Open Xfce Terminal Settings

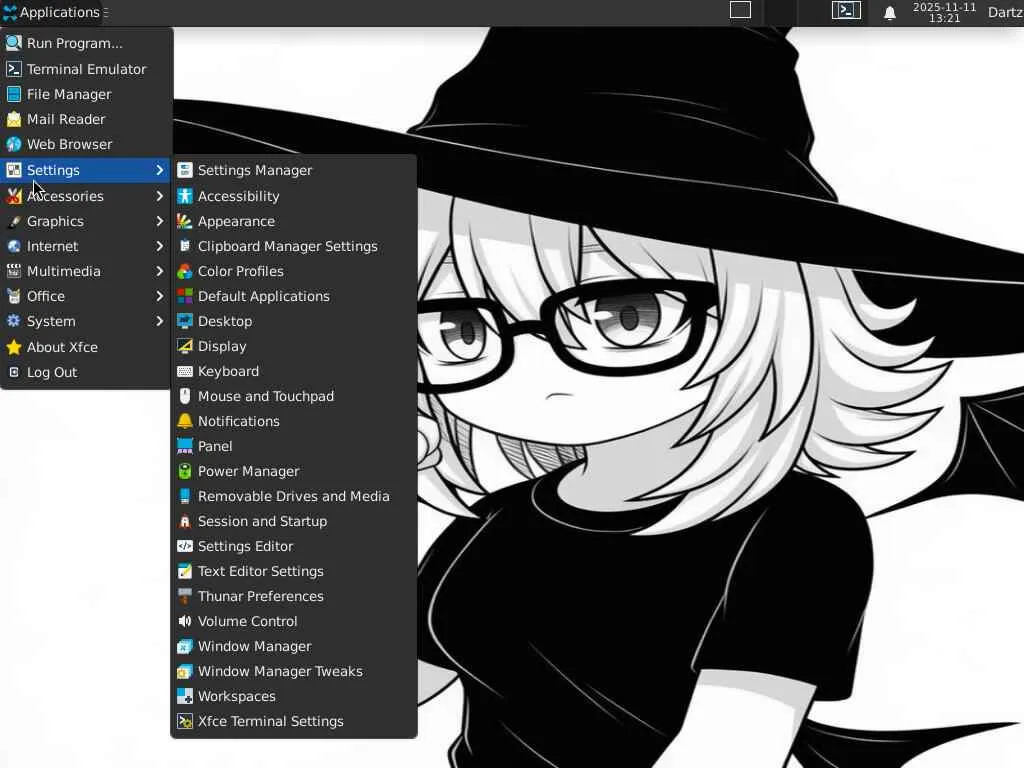[x=294, y=721]
